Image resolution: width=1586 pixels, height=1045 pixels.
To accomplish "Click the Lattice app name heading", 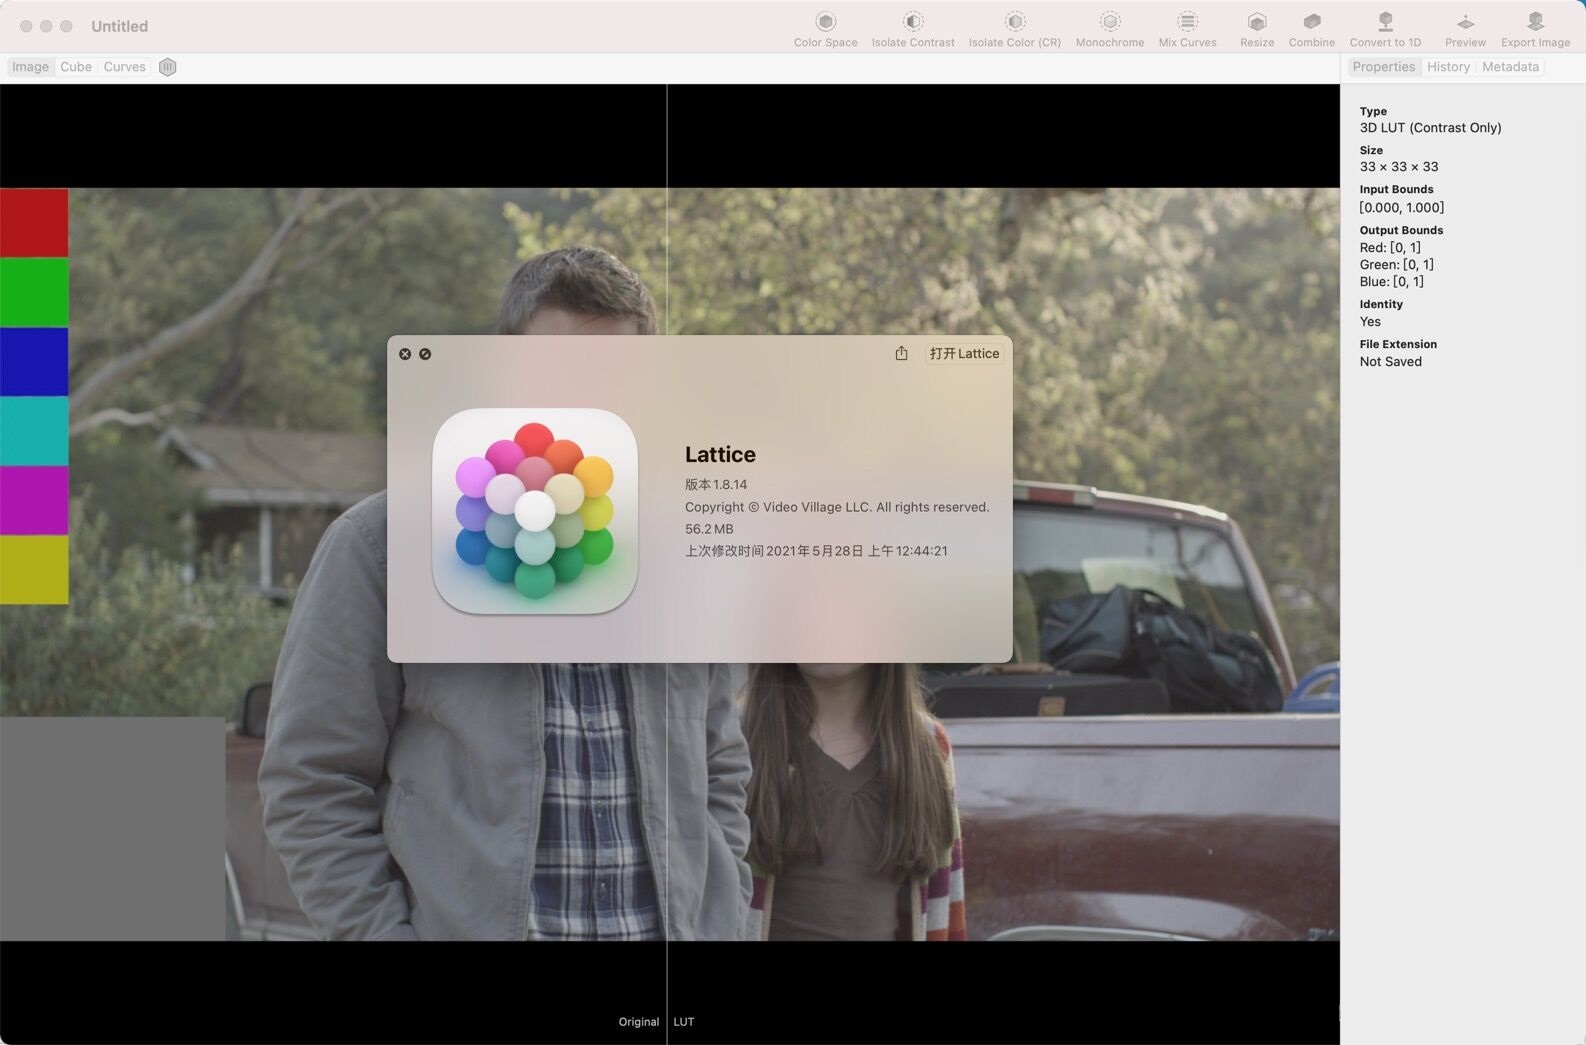I will (720, 454).
